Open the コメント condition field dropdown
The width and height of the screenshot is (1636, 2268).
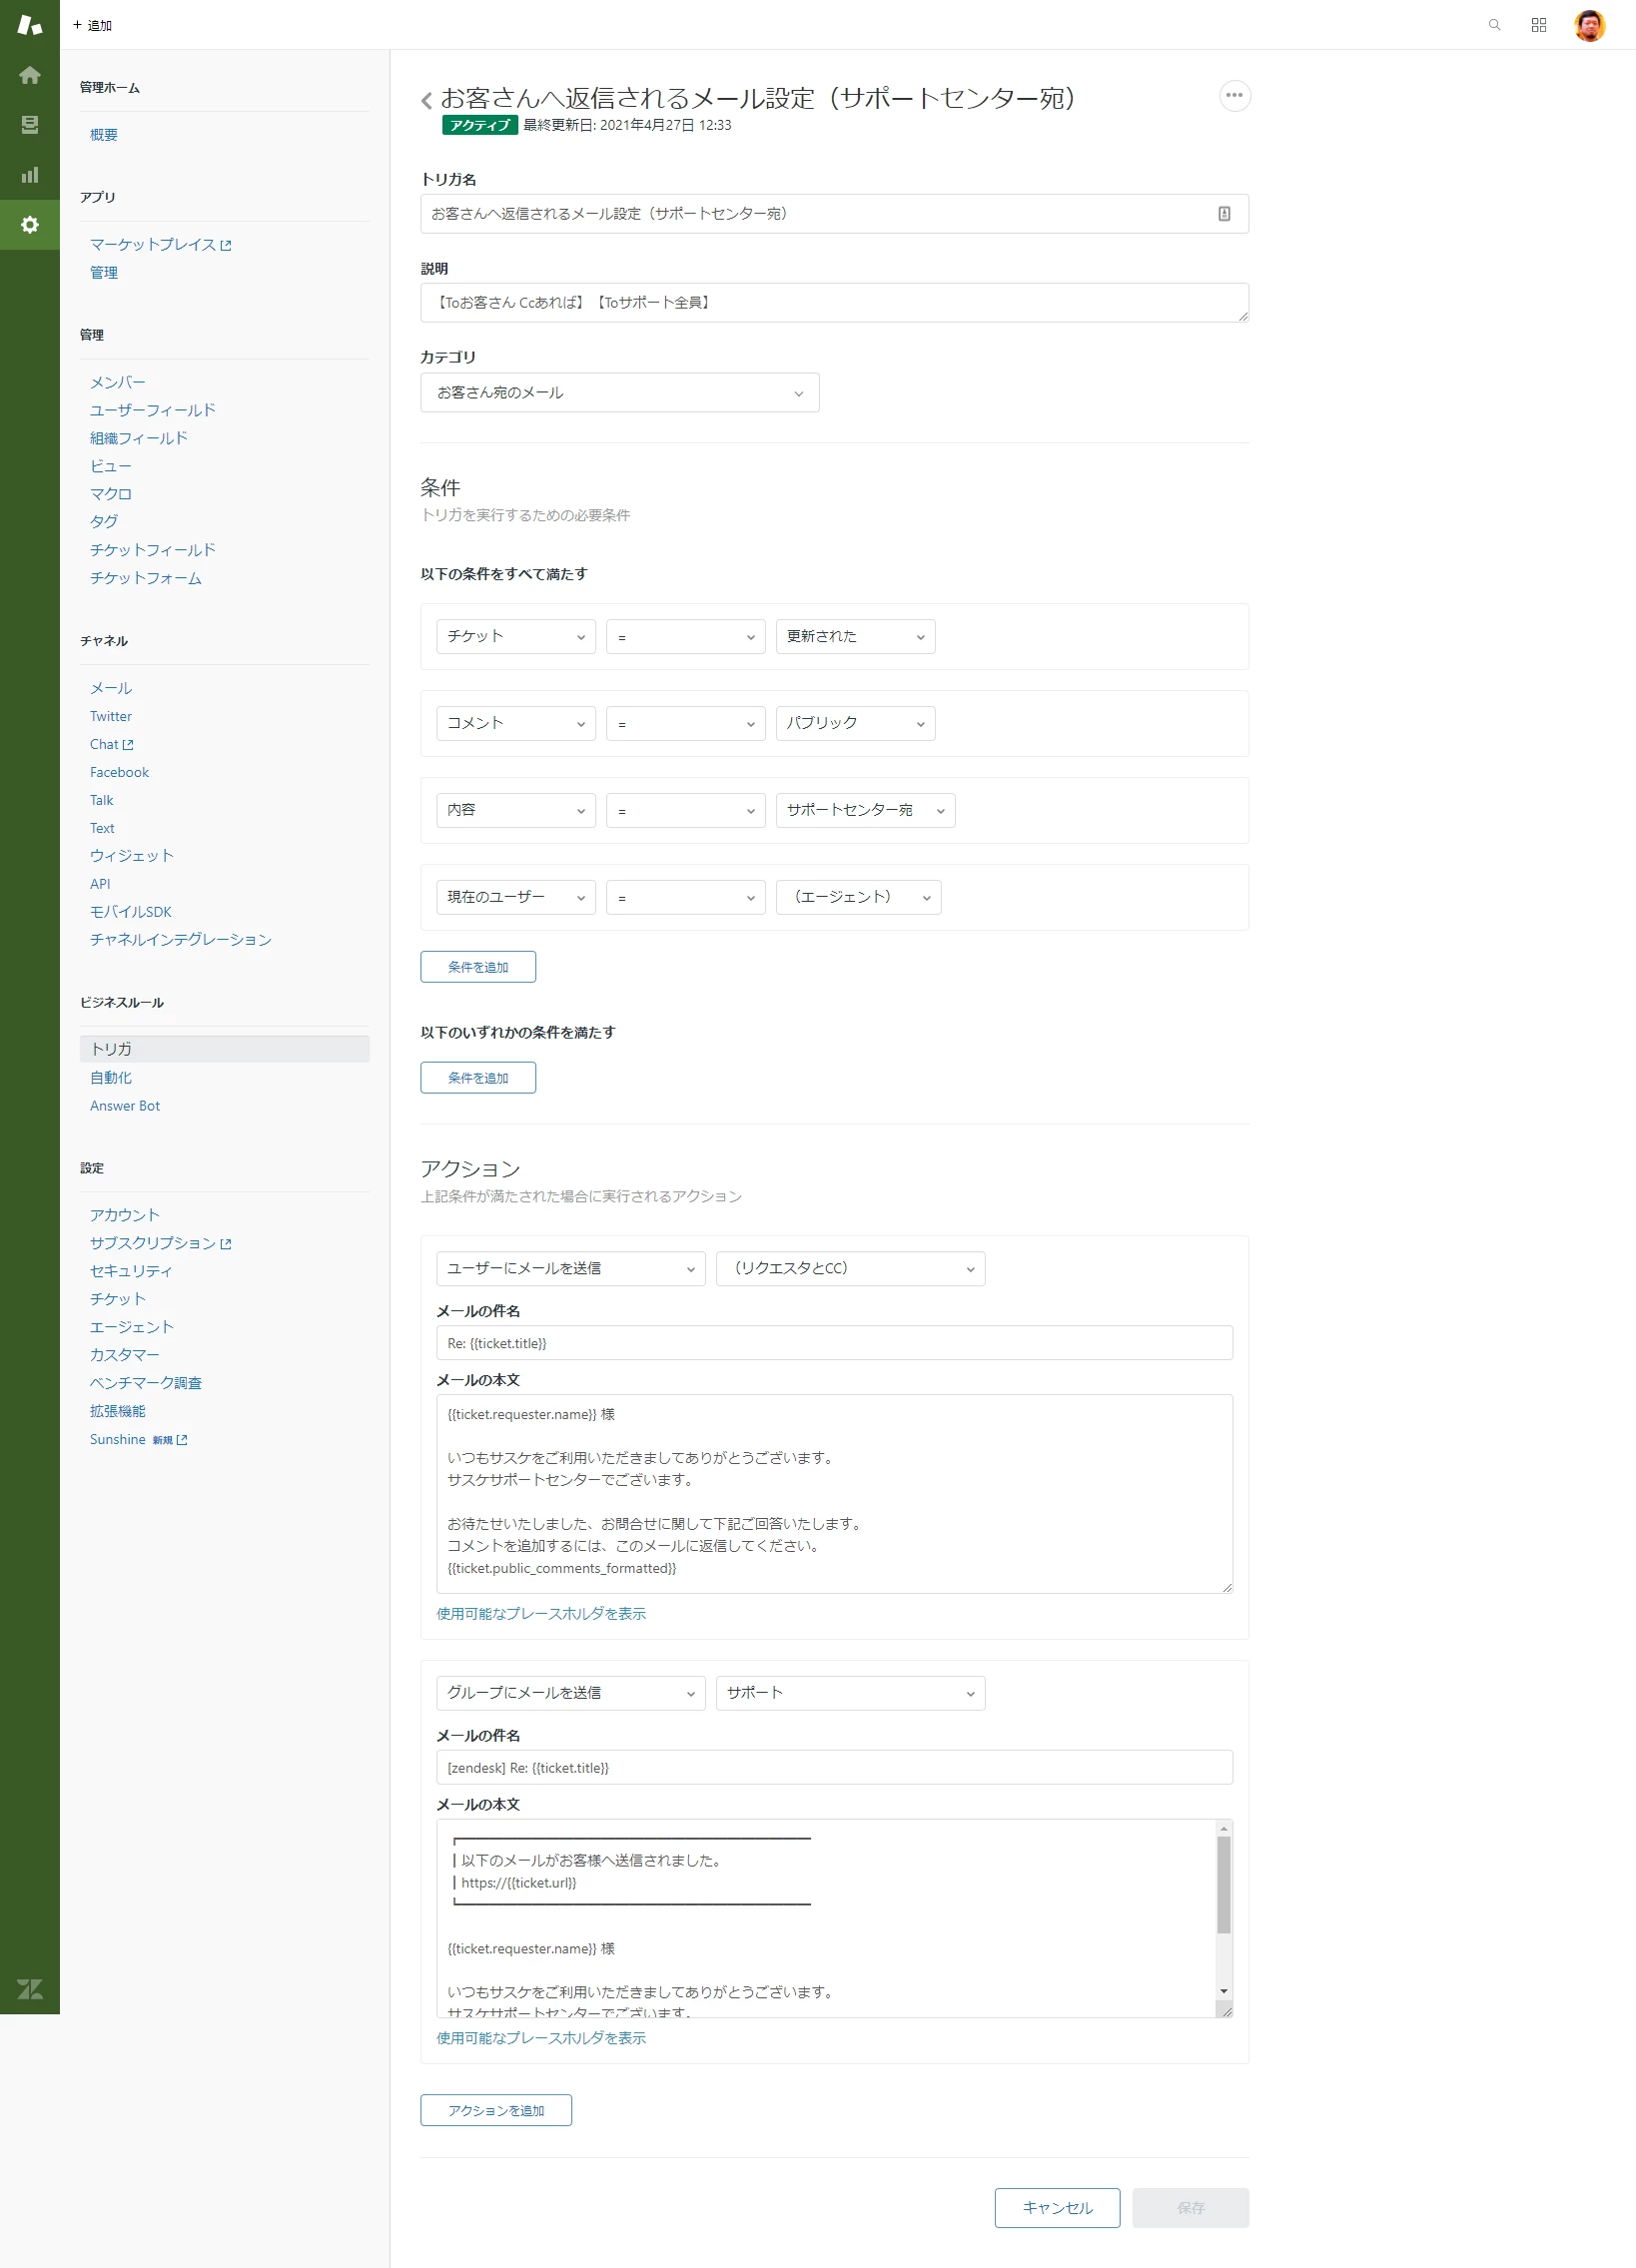(x=516, y=724)
